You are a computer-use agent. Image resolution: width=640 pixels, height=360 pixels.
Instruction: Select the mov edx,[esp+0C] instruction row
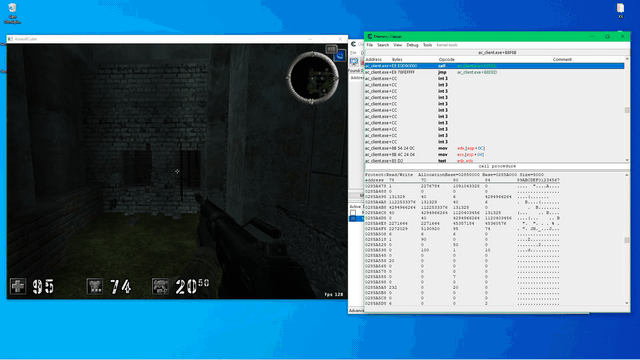494,148
